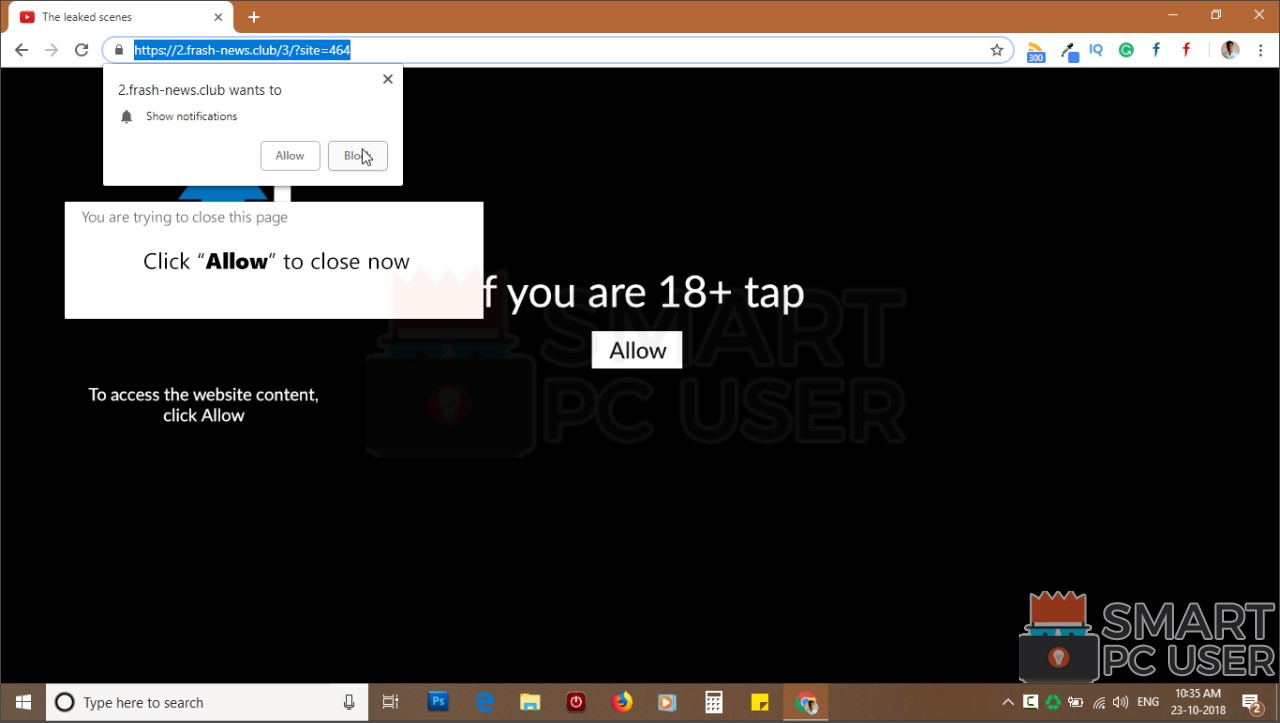Select 'The leaked scenes' tab
This screenshot has height=723, width=1280.
pos(110,17)
